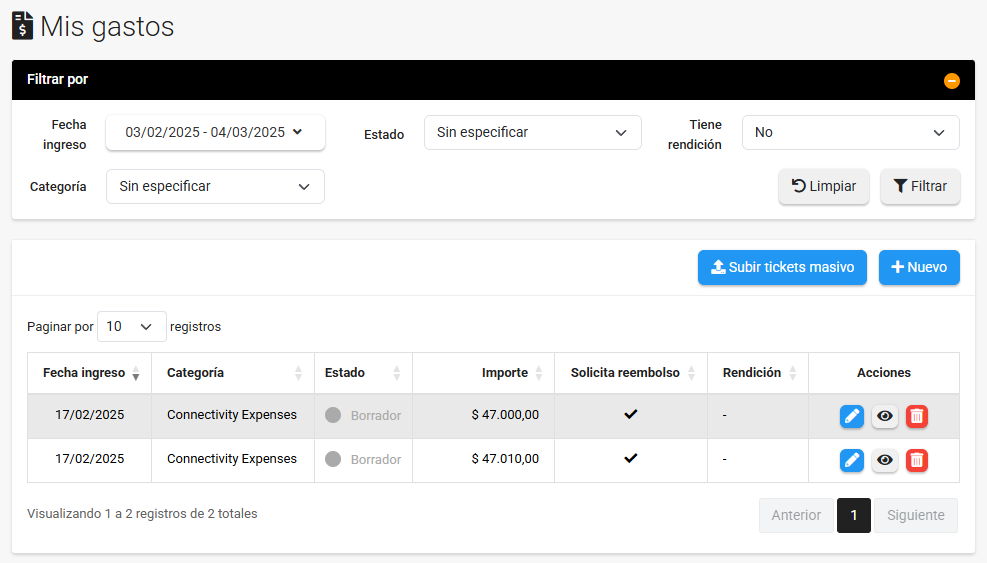Open the Fecha ingreso date range field
Viewport: 987px width, 563px height.
pyautogui.click(x=215, y=133)
